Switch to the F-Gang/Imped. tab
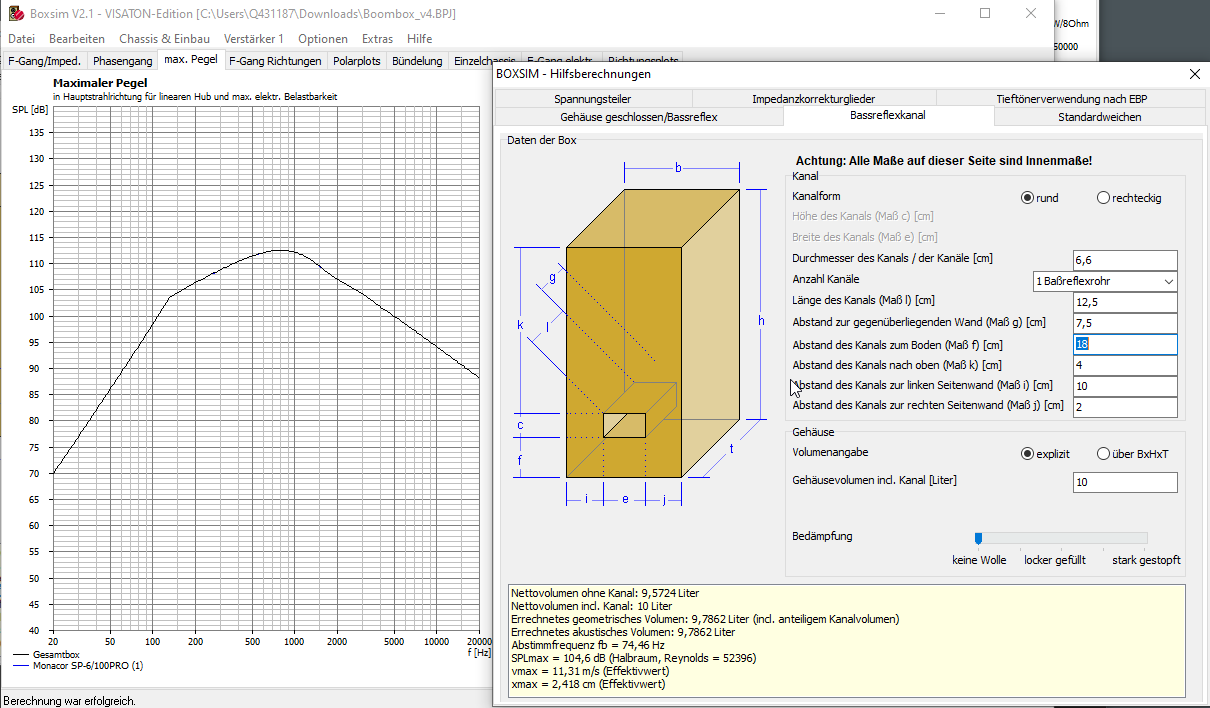Screen dimensions: 1210x708 pos(45,61)
